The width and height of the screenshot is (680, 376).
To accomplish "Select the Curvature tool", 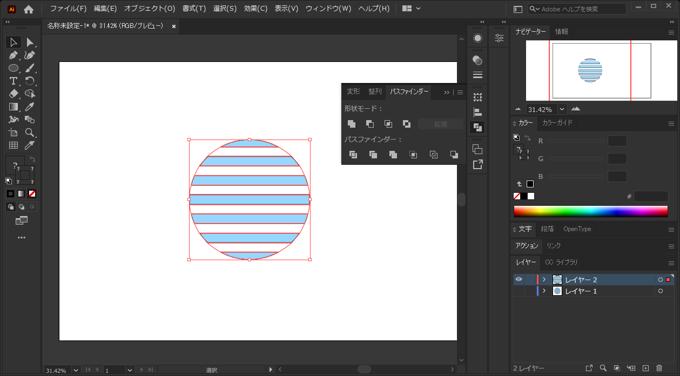I will pos(29,55).
